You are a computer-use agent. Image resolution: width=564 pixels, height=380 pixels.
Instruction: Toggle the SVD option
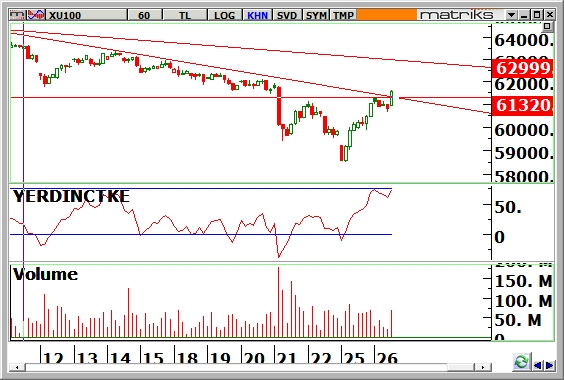click(x=287, y=15)
